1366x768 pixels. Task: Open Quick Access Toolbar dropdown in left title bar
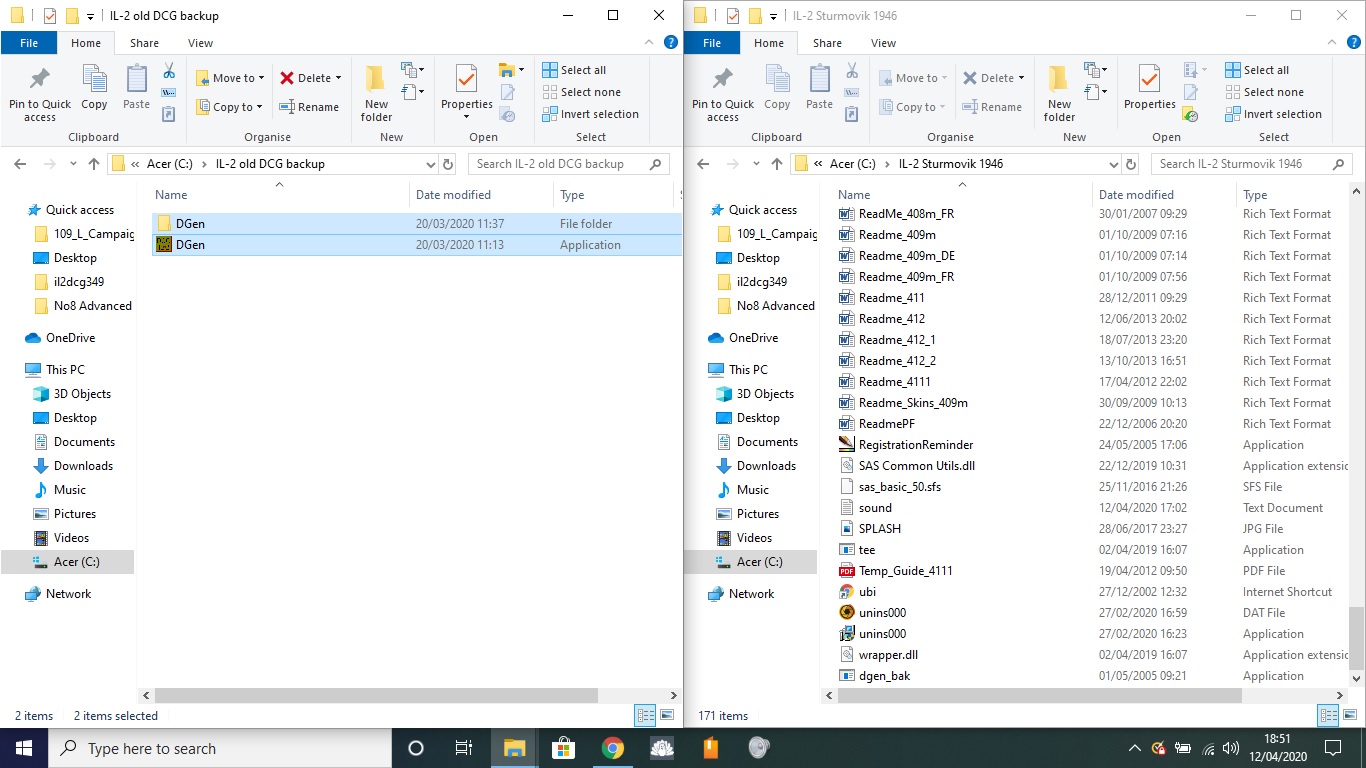[x=90, y=16]
